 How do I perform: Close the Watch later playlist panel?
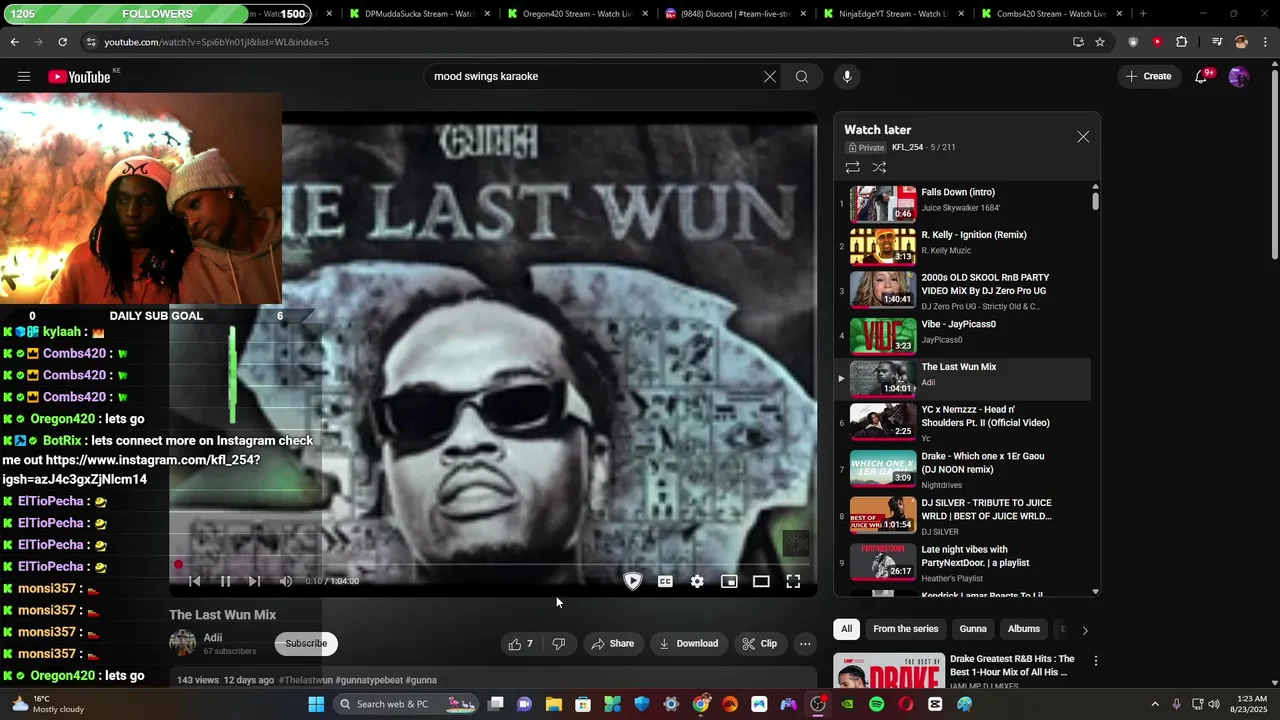(1083, 137)
